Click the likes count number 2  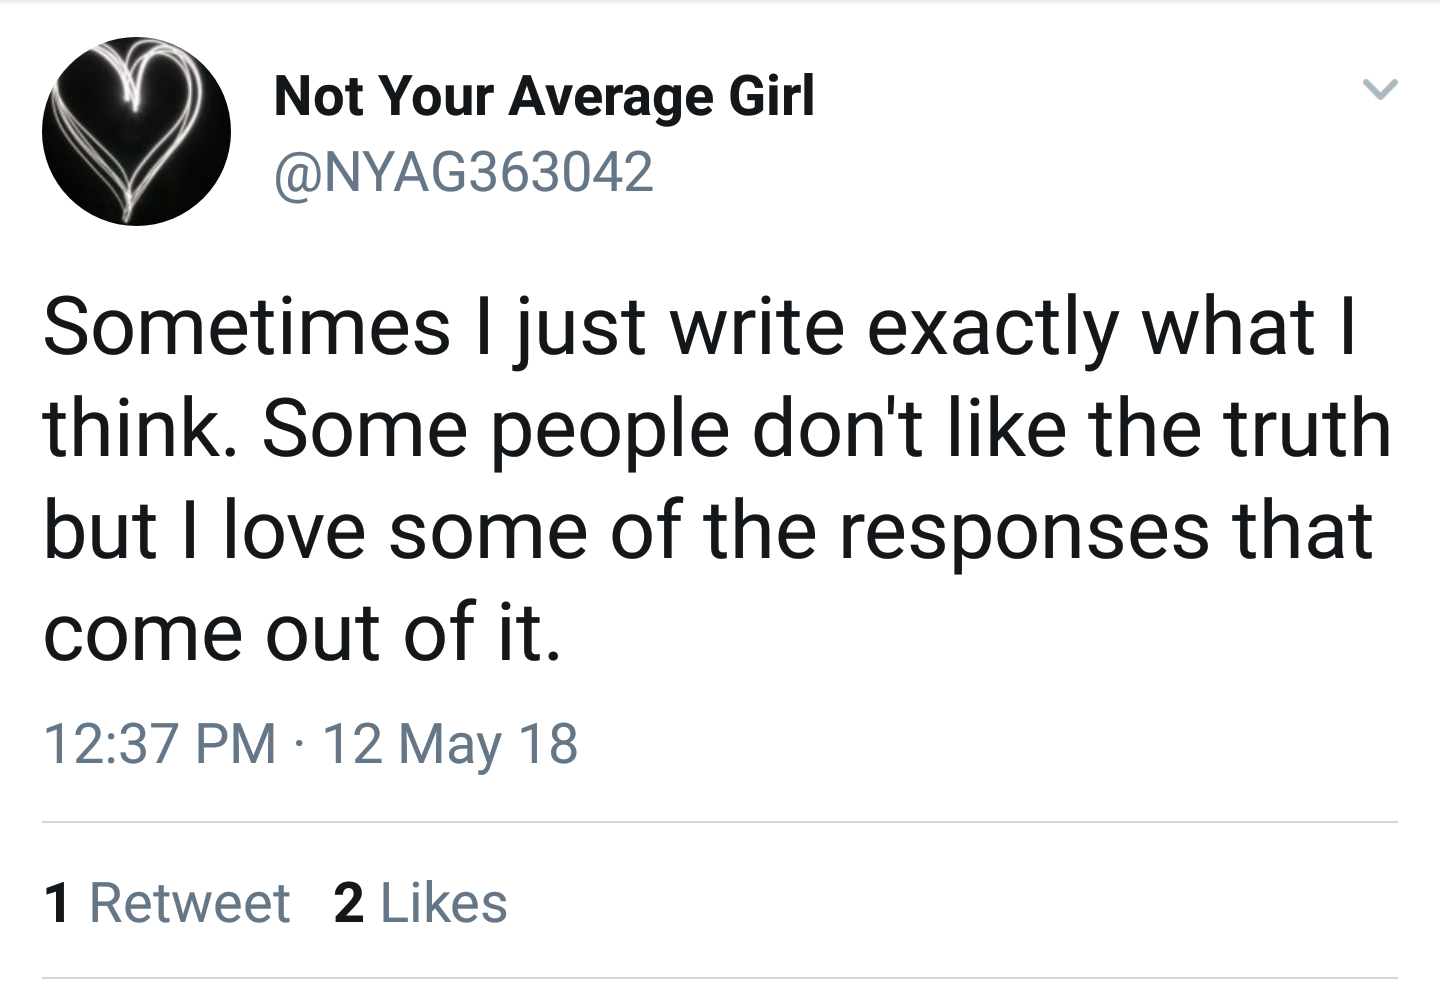(x=348, y=903)
